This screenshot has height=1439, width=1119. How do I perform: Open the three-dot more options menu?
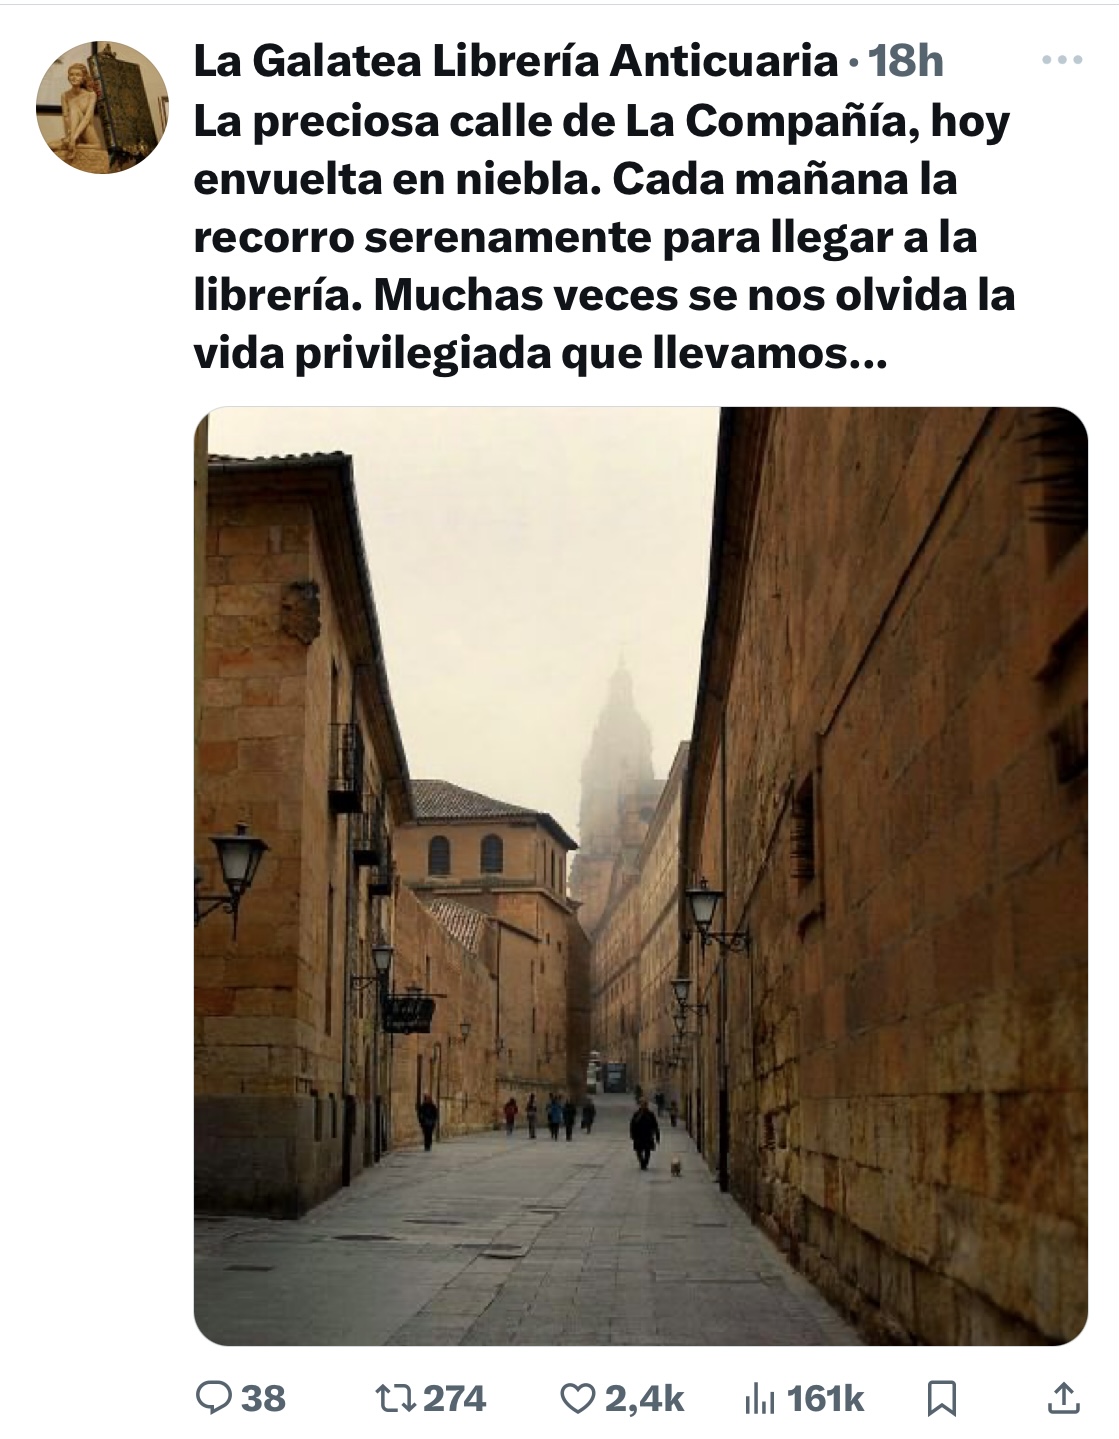1062,61
